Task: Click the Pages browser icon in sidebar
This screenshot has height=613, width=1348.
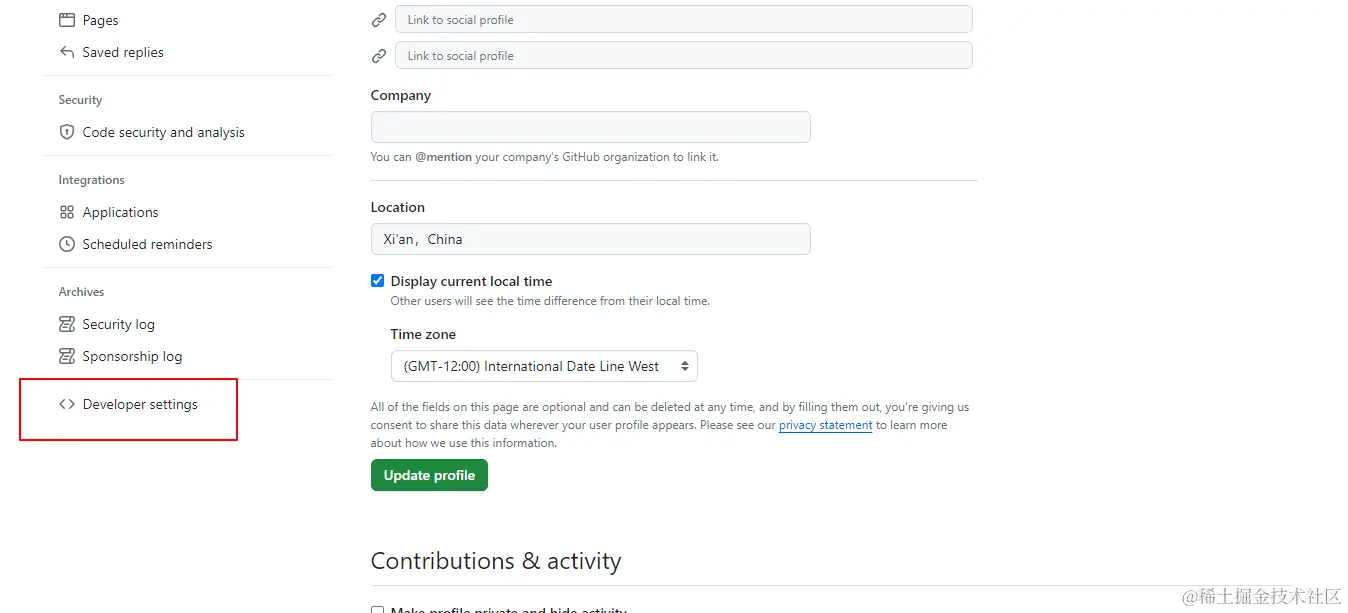Action: tap(67, 20)
